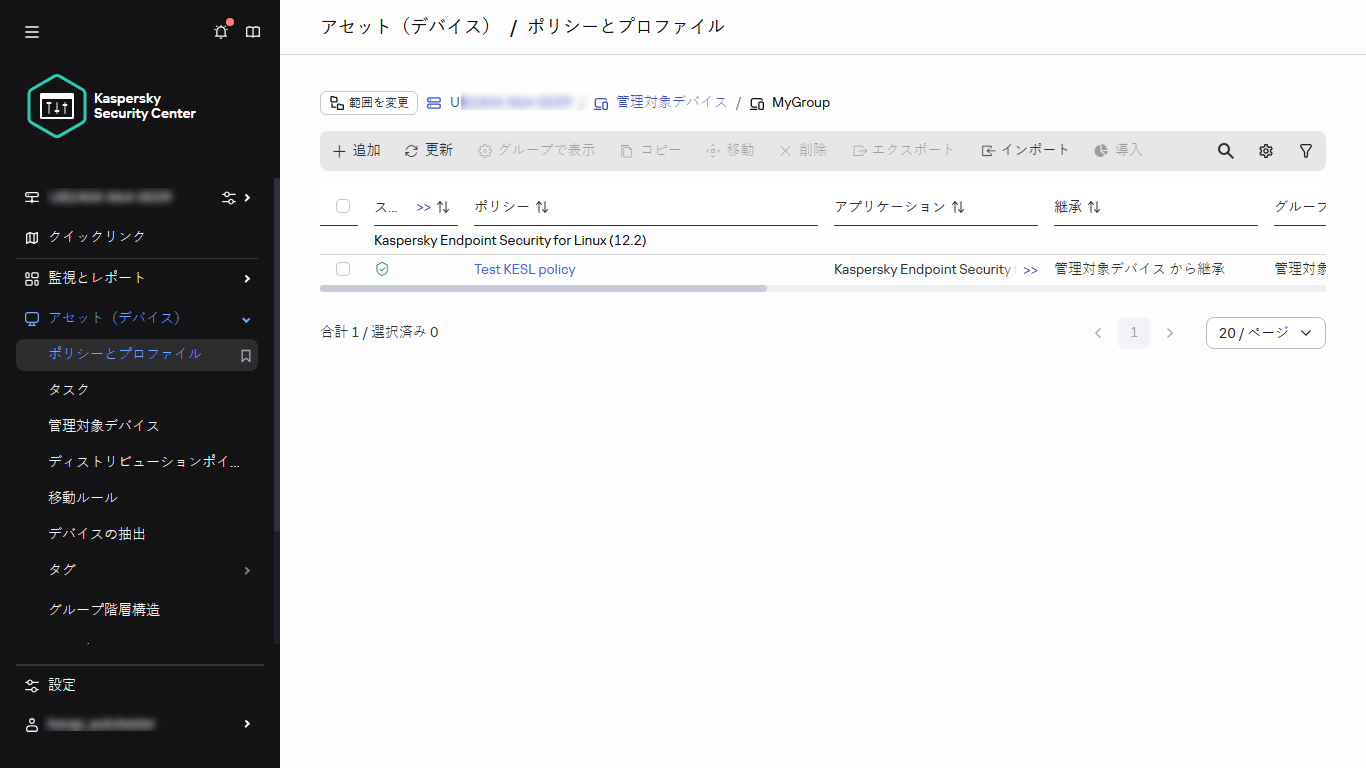This screenshot has height=768, width=1366.
Task: Open the 20/ページ page size dropdown
Action: click(1265, 332)
